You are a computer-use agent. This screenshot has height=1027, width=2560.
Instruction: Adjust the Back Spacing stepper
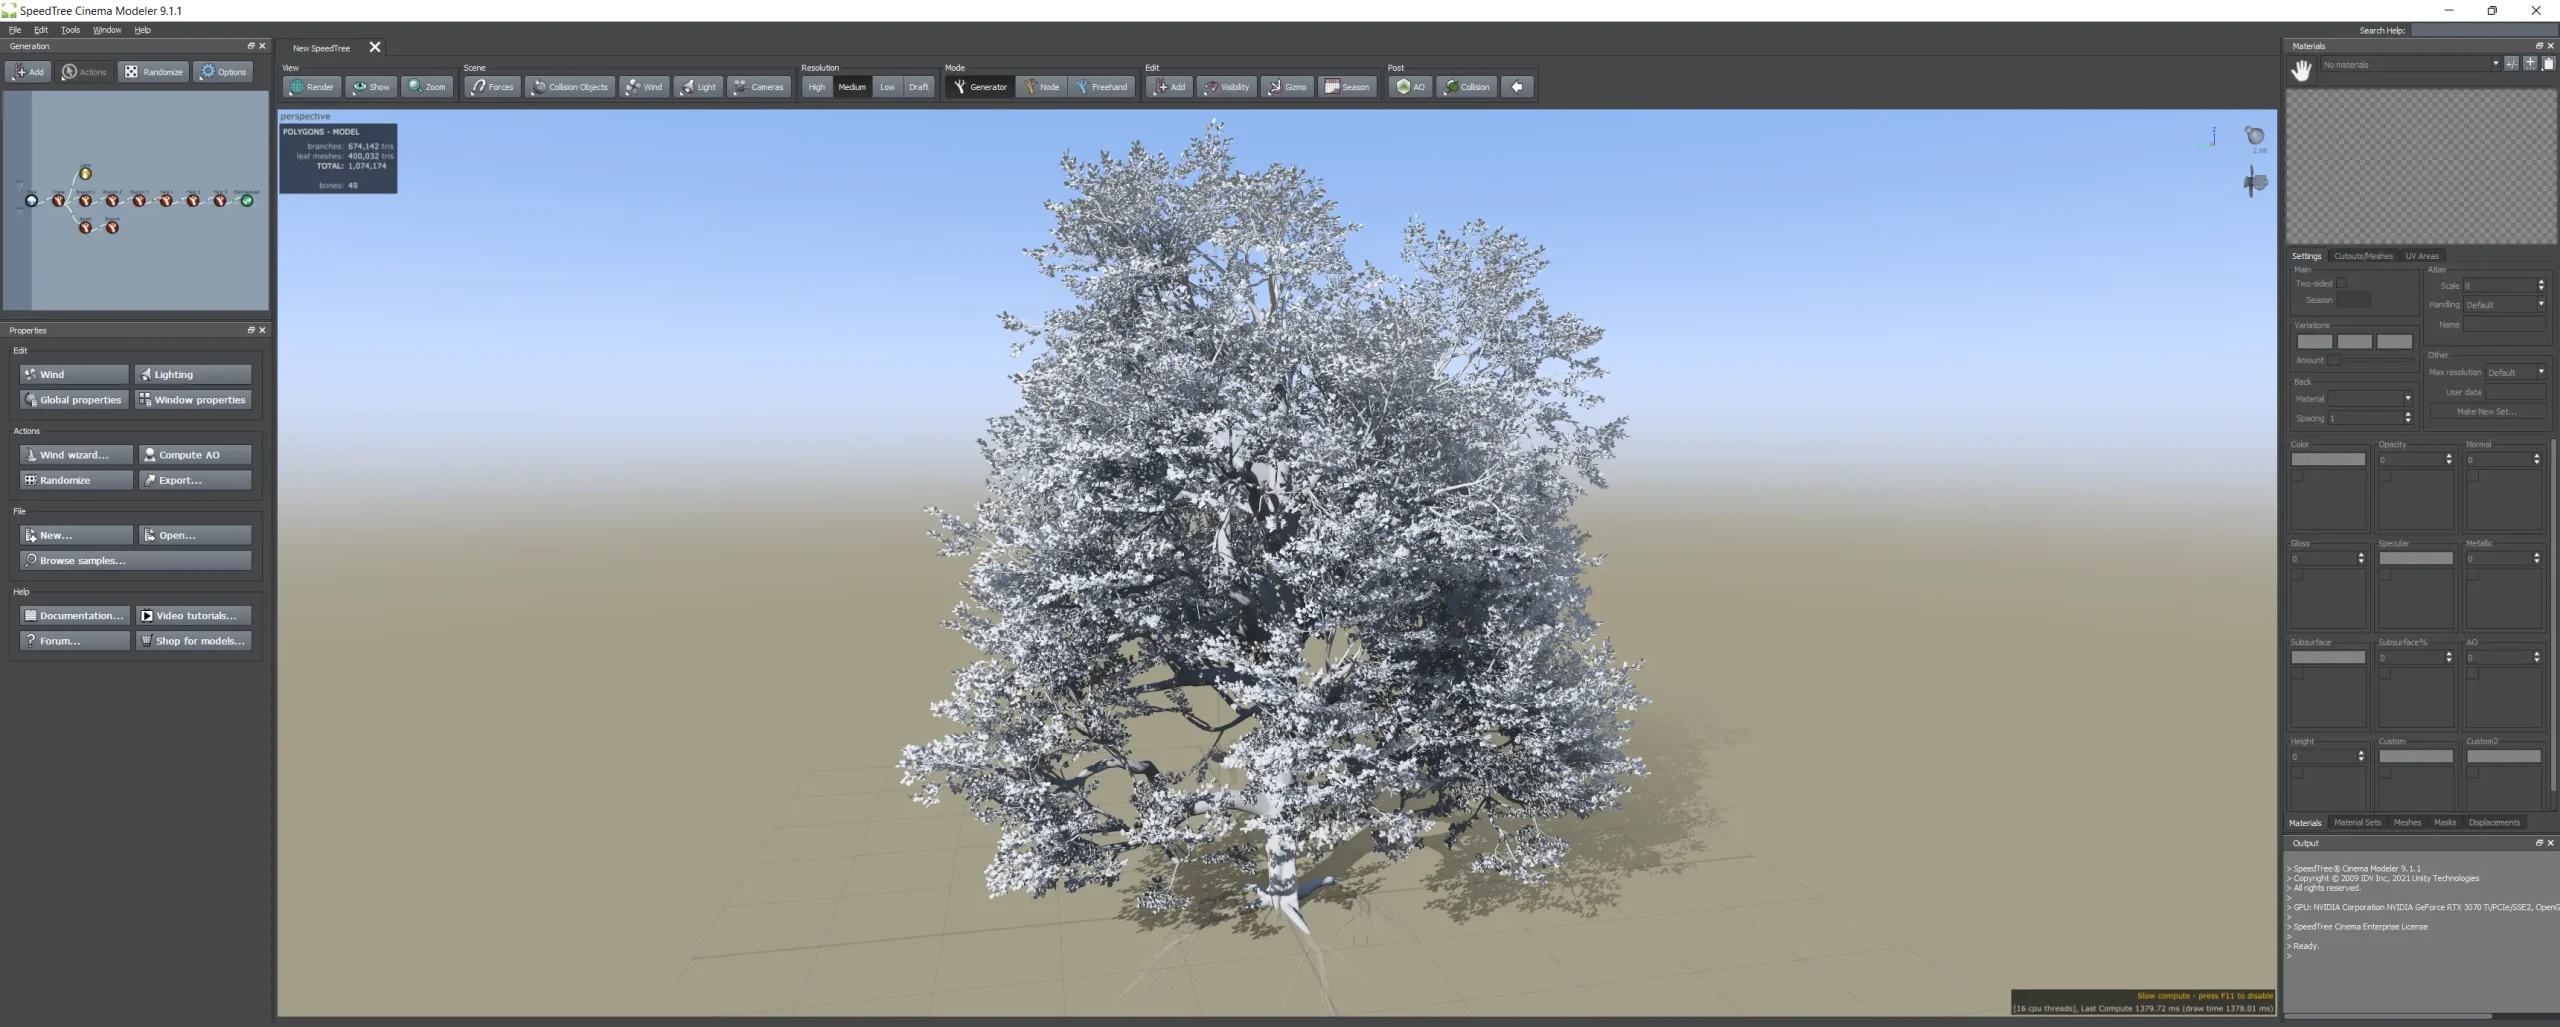tap(2407, 418)
